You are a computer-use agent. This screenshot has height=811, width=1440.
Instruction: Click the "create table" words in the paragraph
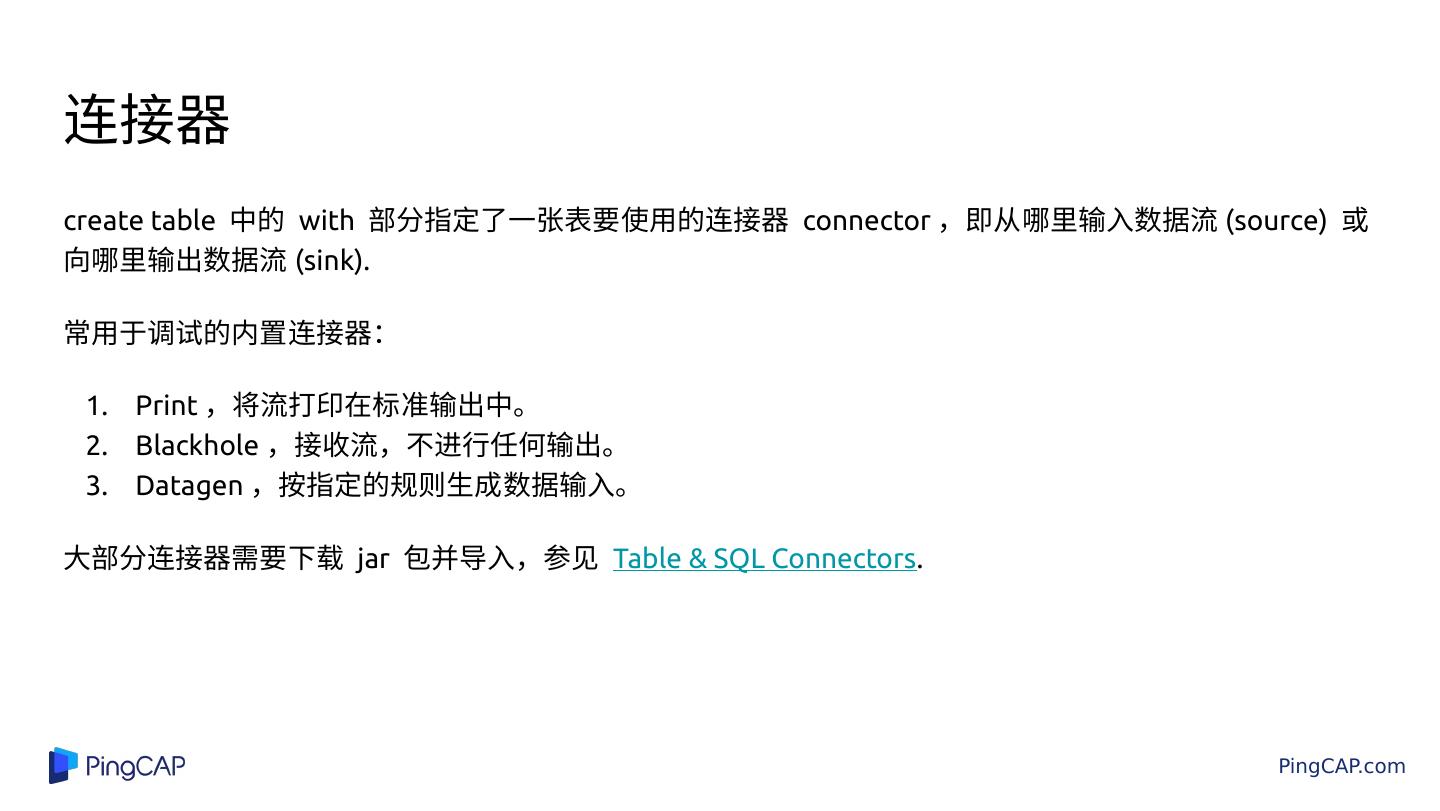click(x=139, y=220)
